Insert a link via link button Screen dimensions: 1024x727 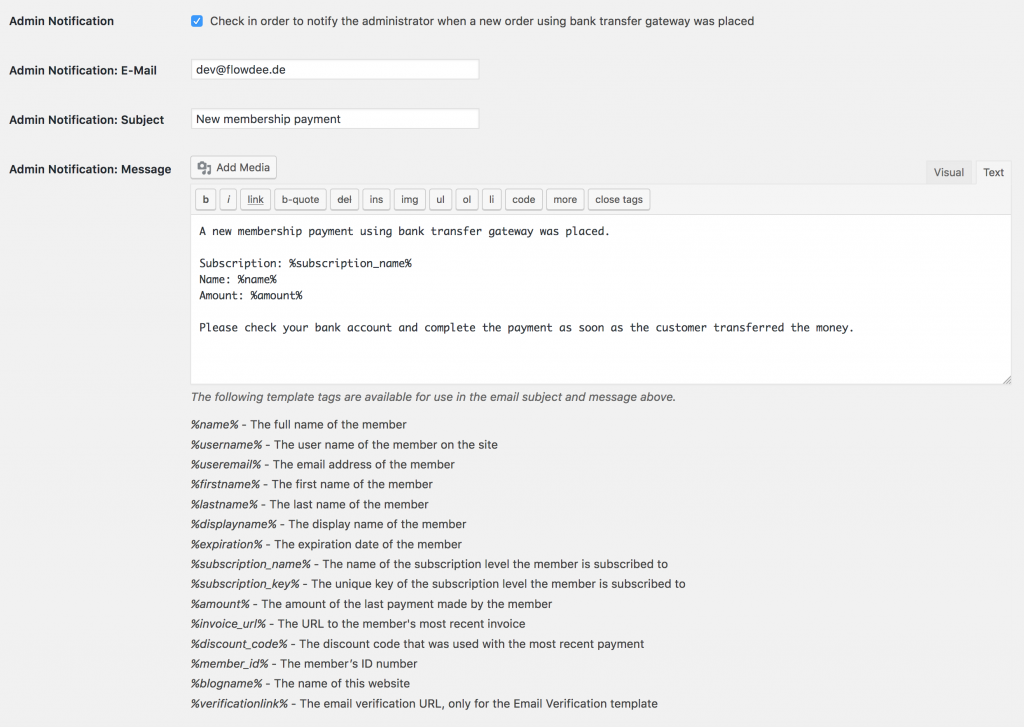(255, 200)
